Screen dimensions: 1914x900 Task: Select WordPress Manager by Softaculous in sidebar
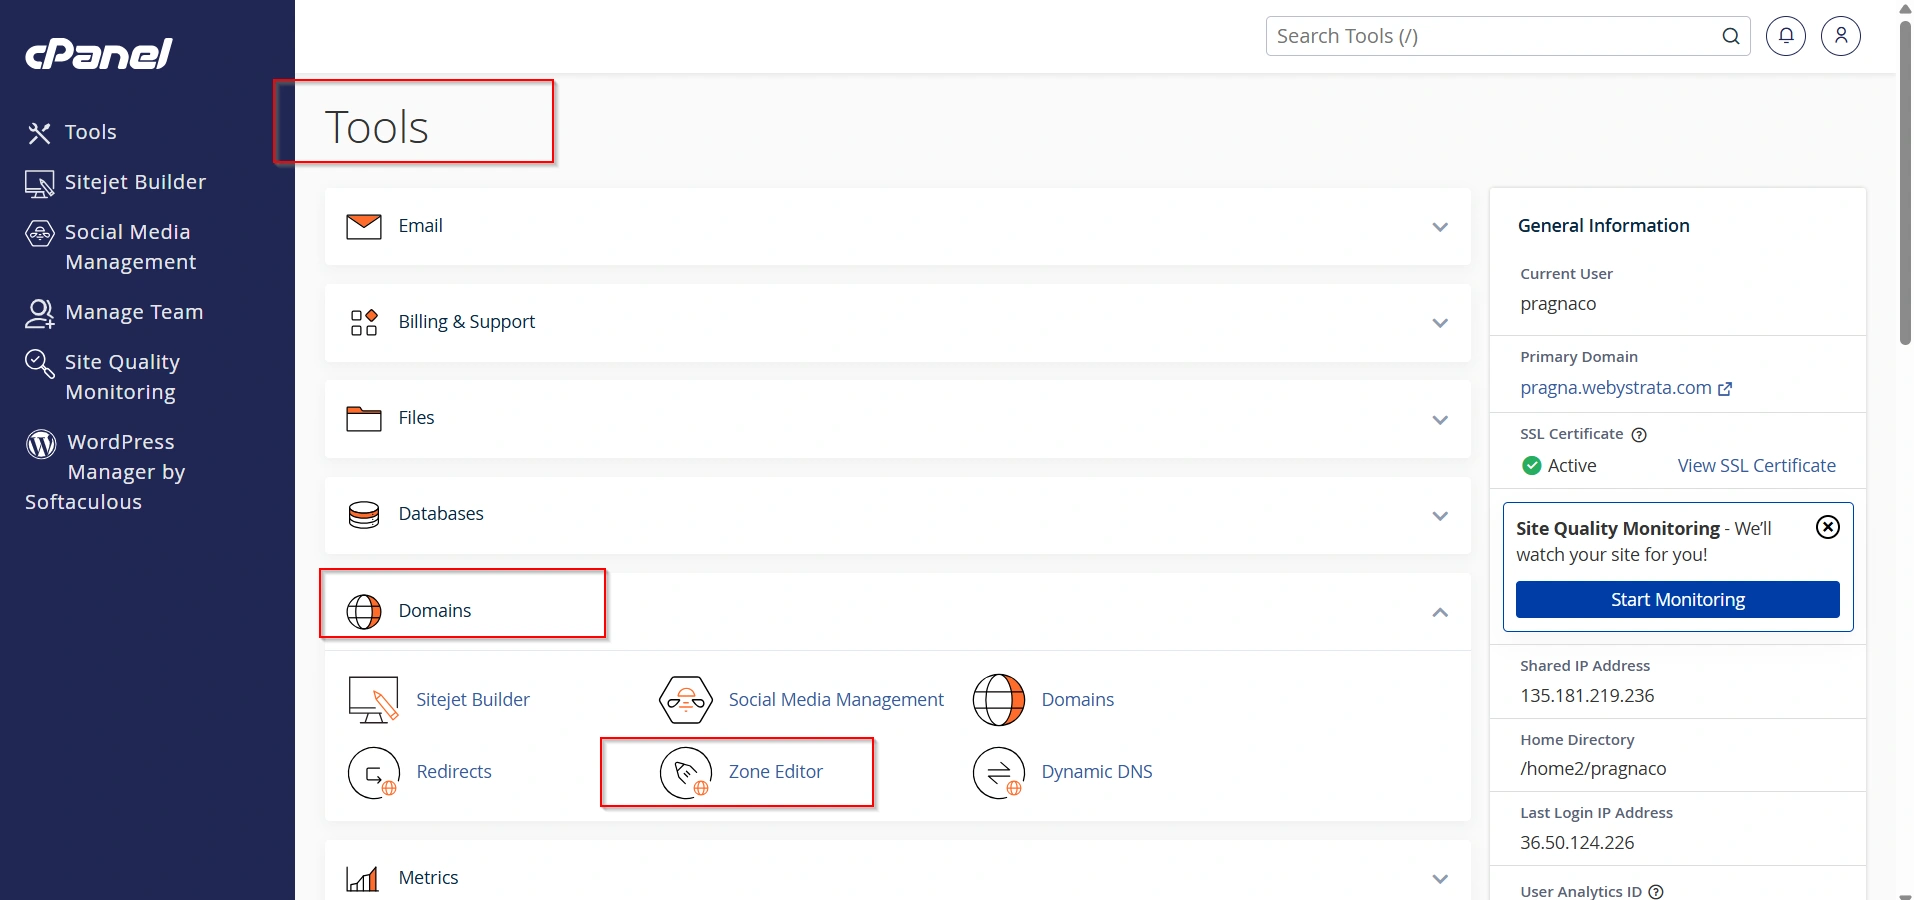click(x=105, y=472)
